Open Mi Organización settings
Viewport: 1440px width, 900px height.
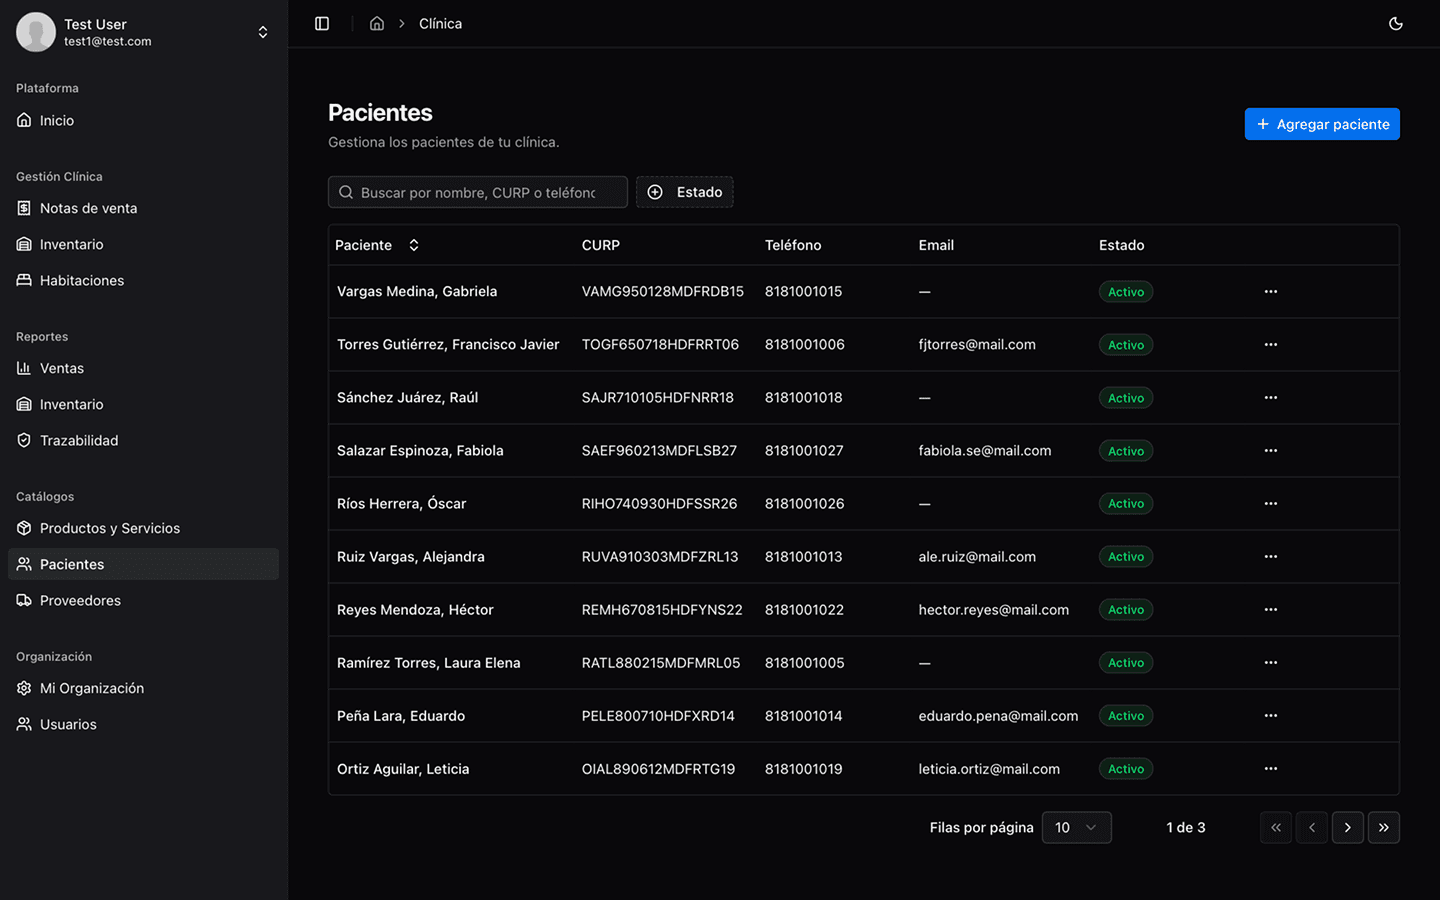91,688
